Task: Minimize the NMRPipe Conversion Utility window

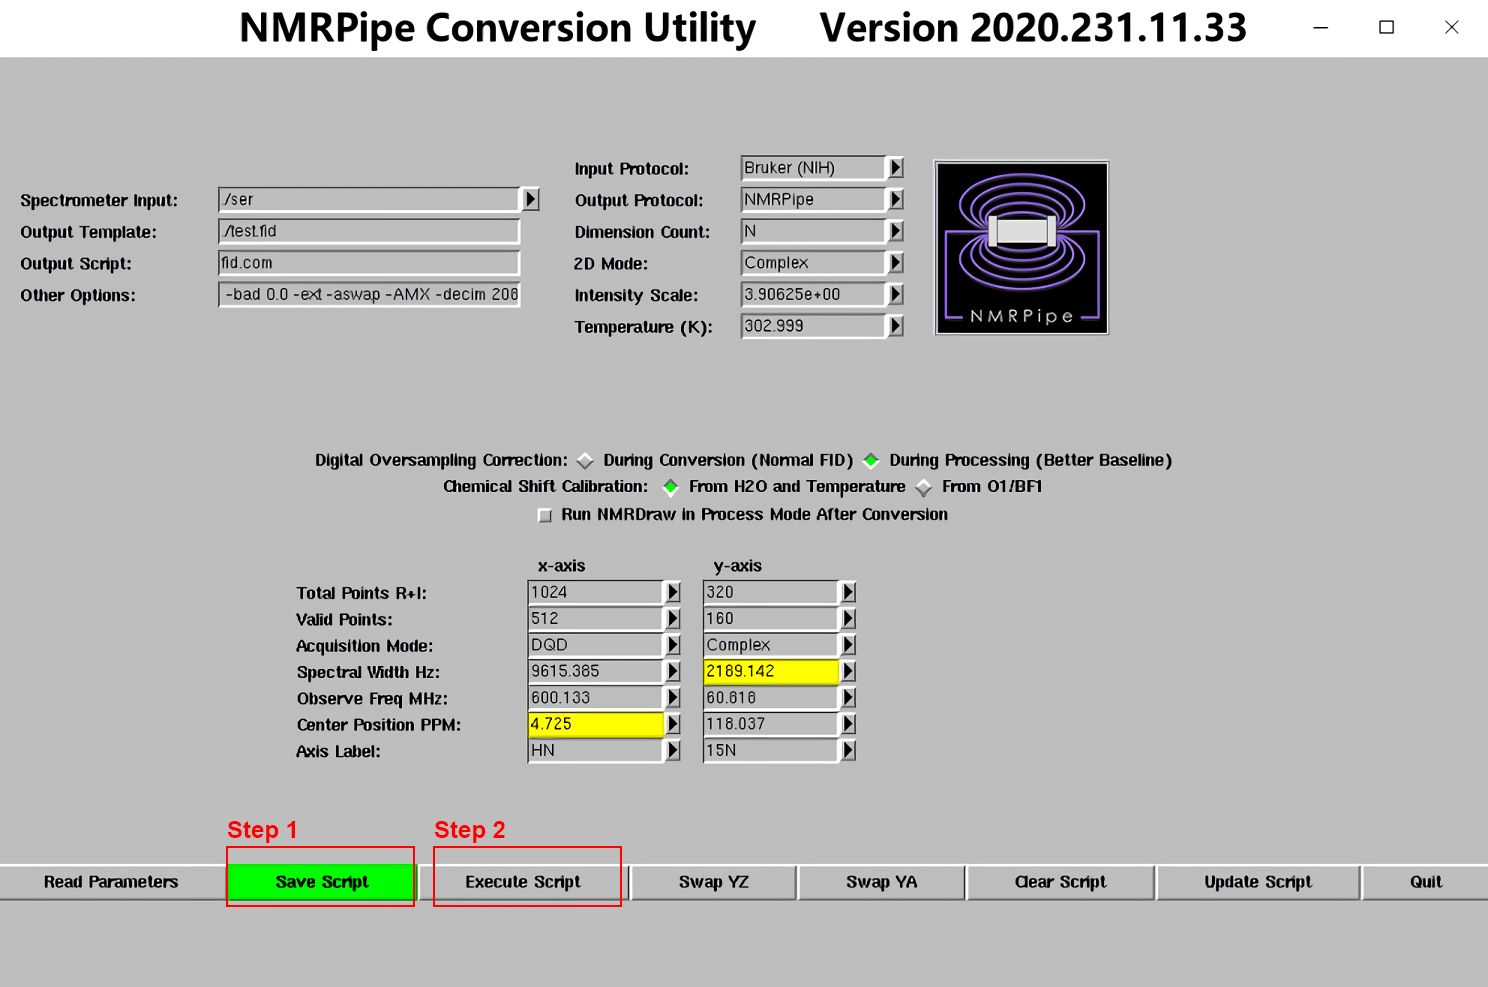Action: pyautogui.click(x=1321, y=27)
